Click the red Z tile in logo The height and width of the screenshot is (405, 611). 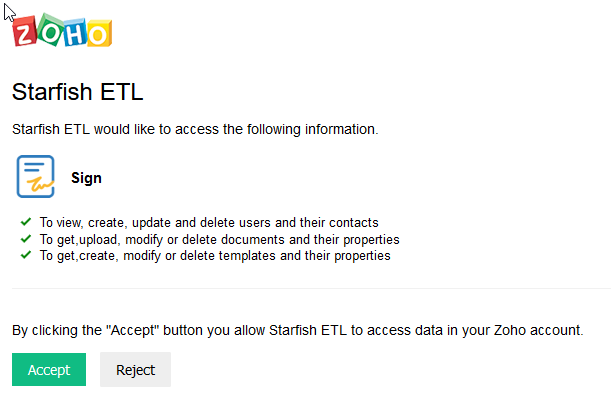coord(25,32)
